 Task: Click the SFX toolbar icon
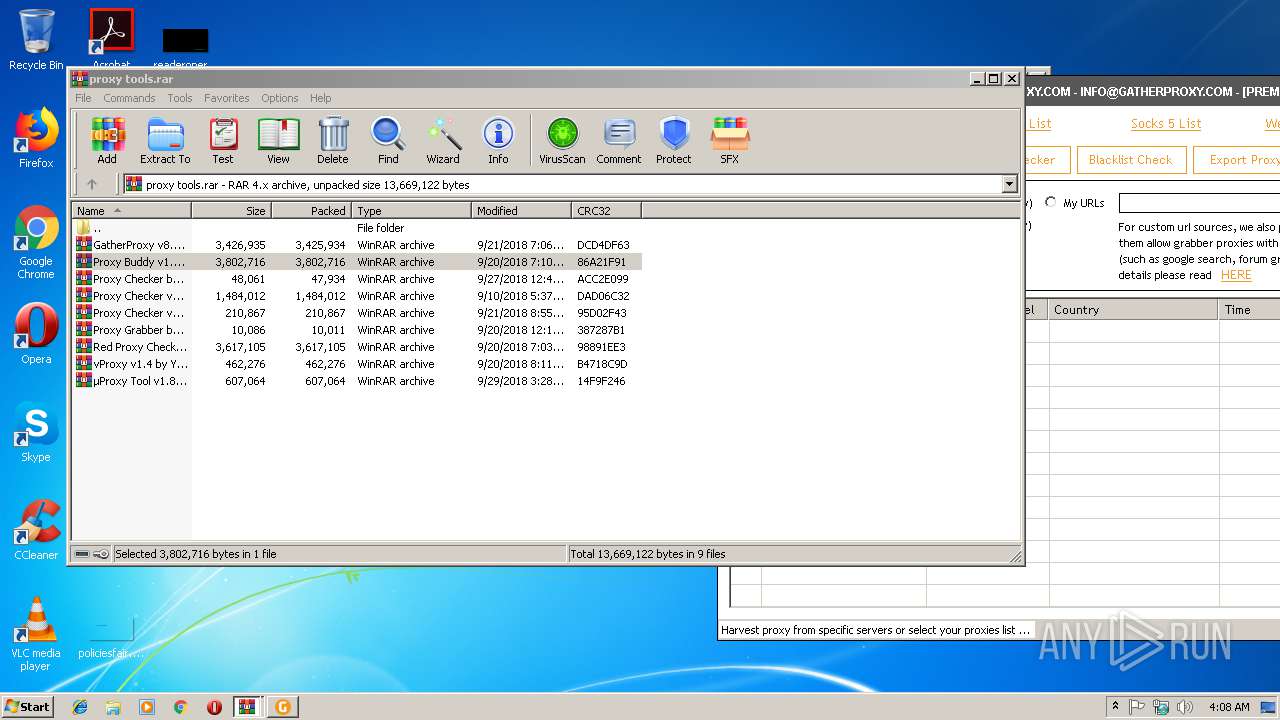(730, 140)
